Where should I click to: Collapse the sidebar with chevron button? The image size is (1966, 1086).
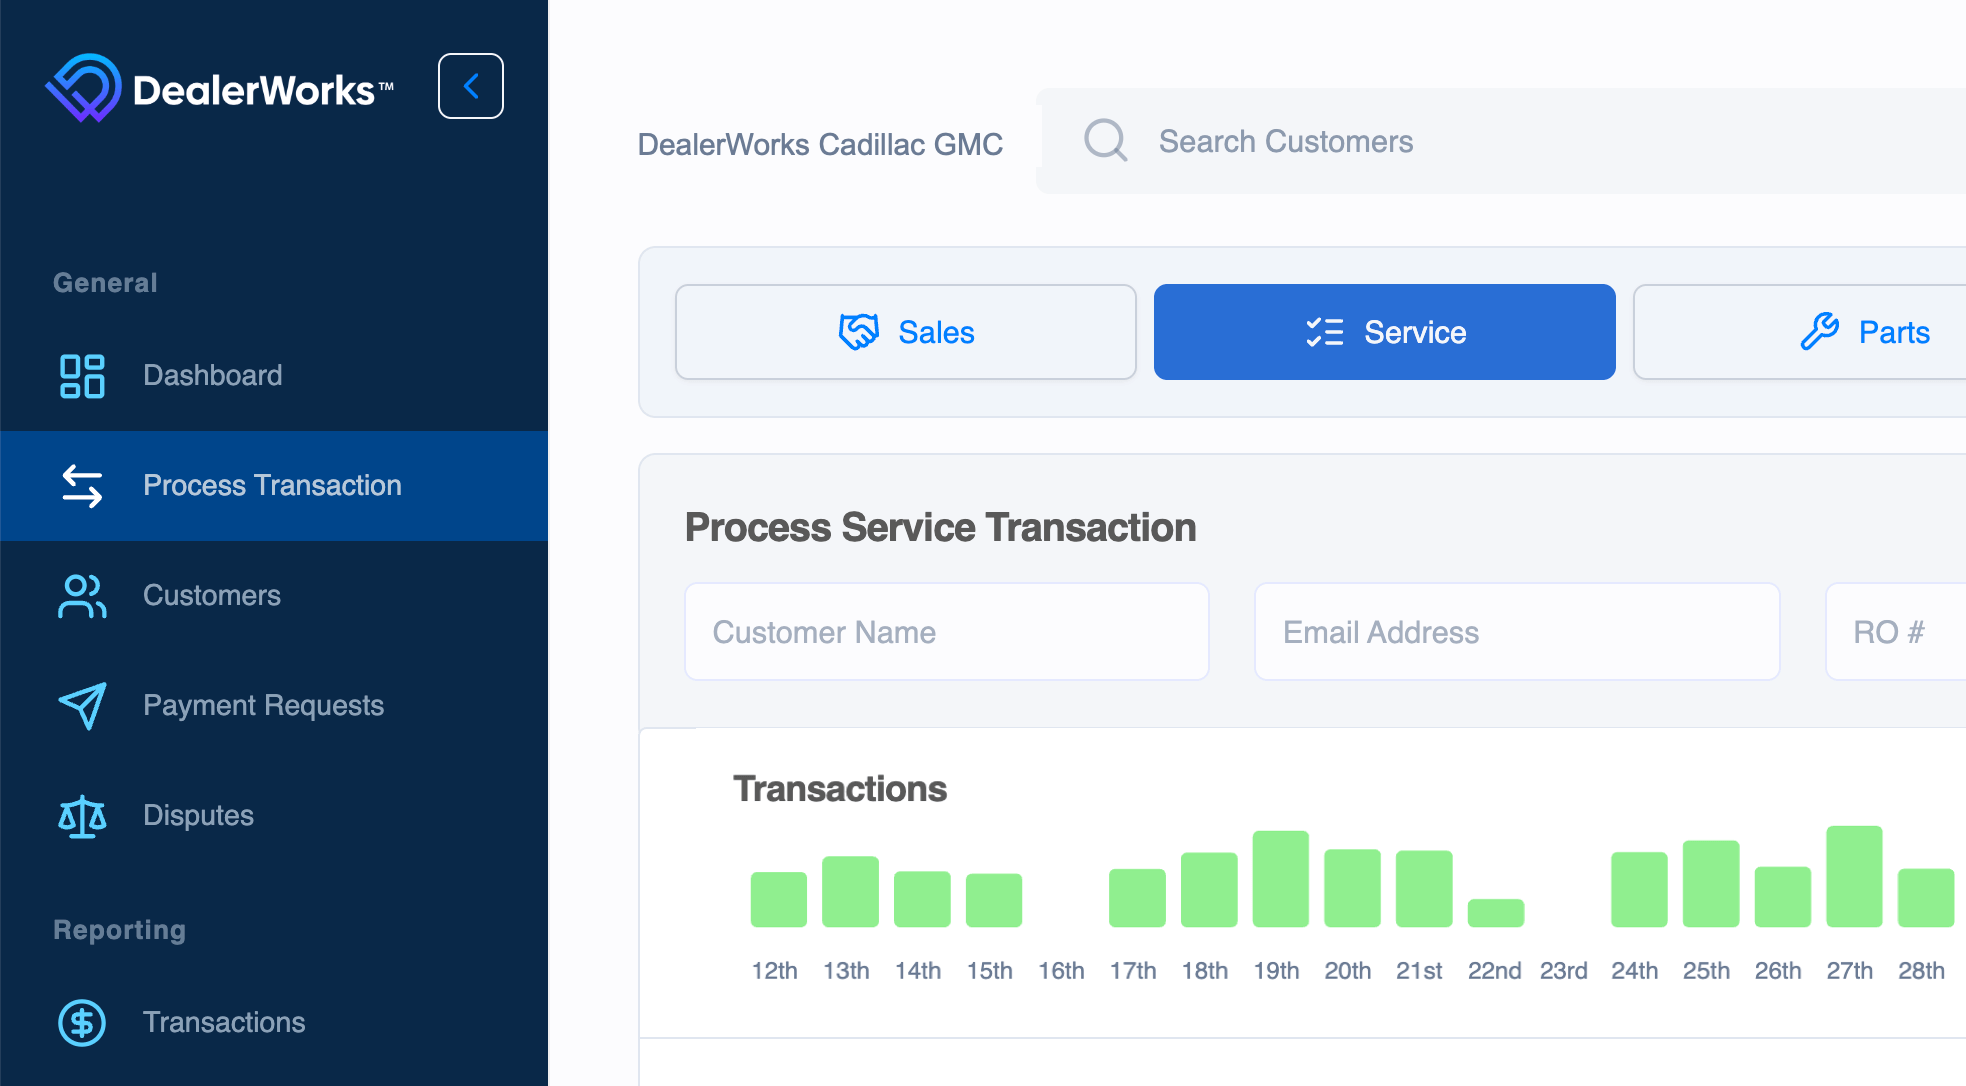tap(470, 86)
